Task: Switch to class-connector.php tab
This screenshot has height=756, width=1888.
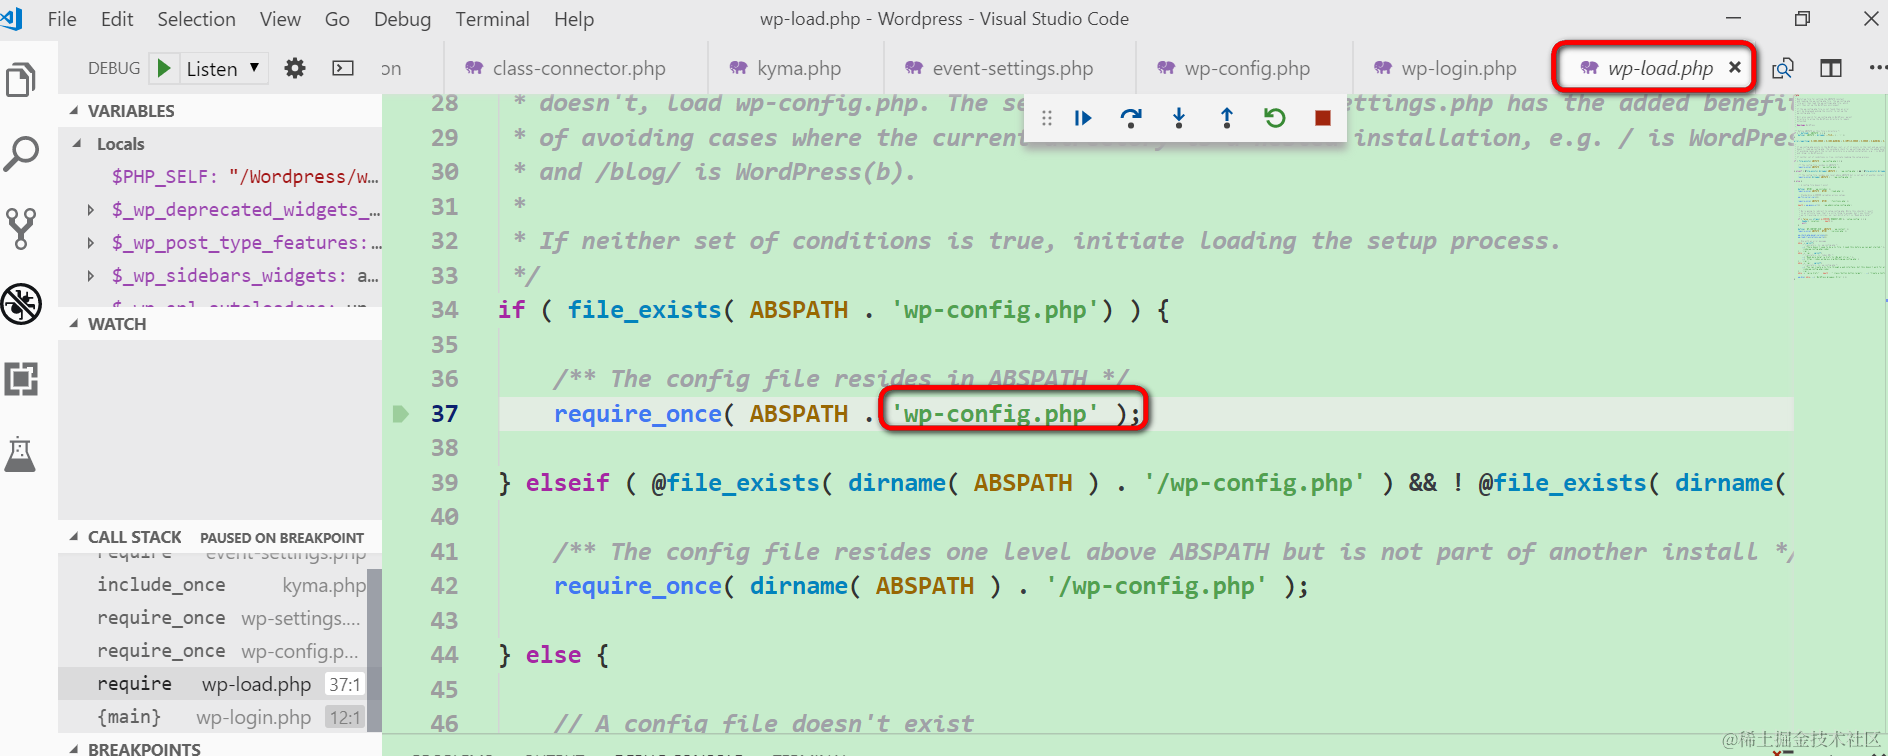Action: point(575,68)
